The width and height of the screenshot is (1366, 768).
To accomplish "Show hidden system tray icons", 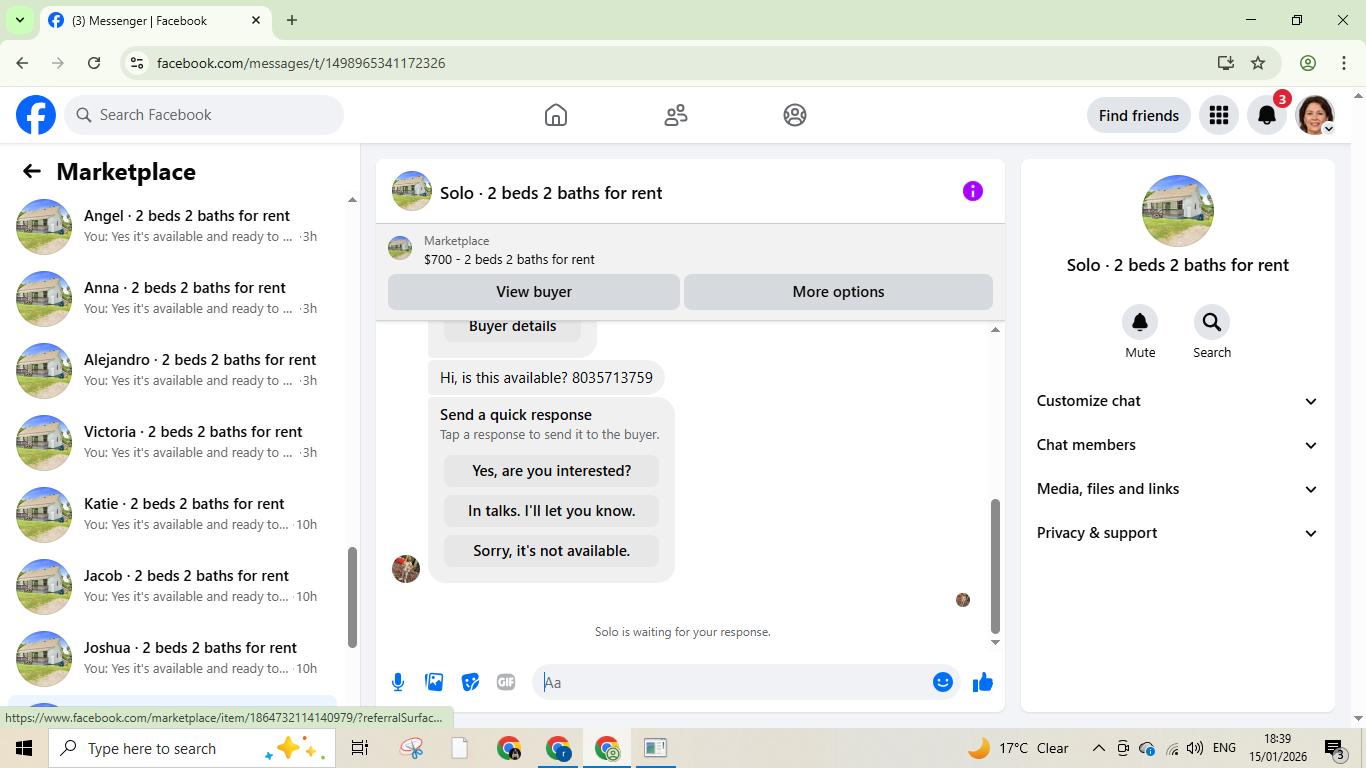I will [1099, 748].
